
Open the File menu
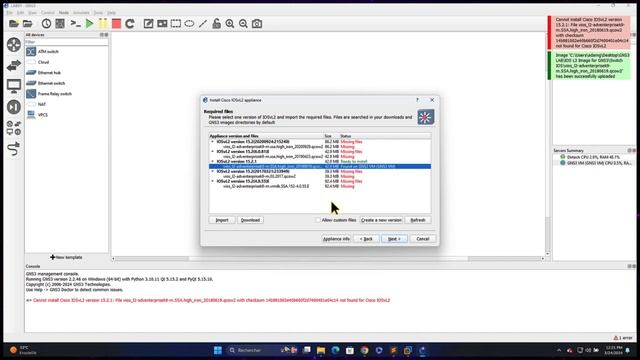(x=9, y=13)
